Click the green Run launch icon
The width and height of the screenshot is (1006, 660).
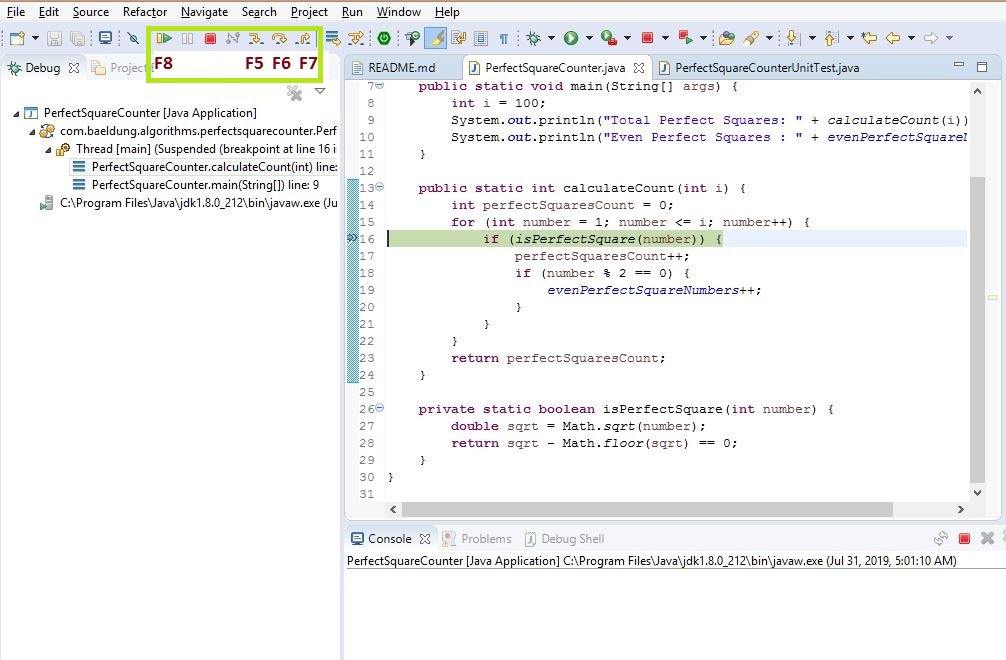pos(571,38)
